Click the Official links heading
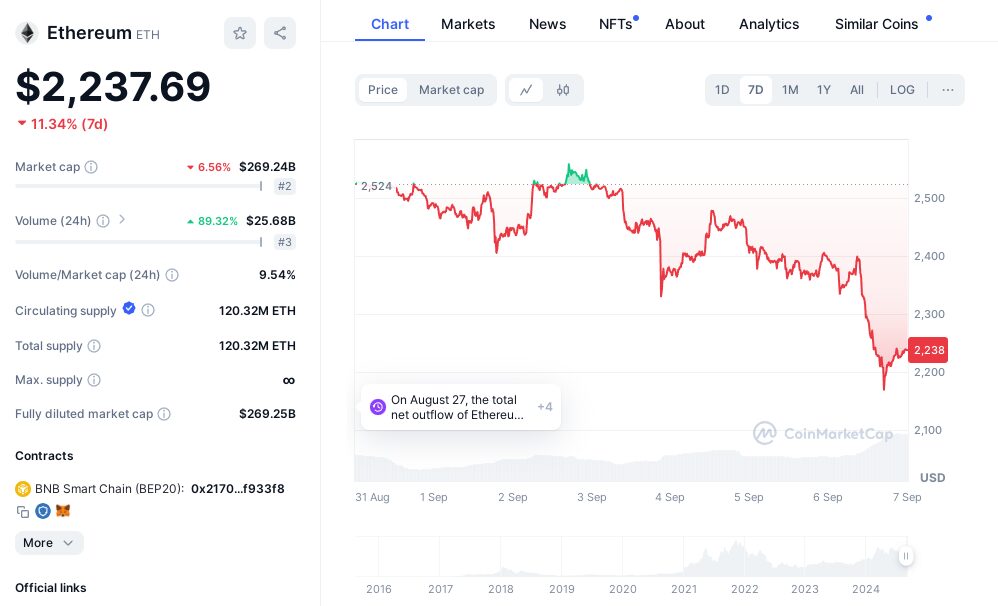The height and width of the screenshot is (606, 998). click(50, 588)
